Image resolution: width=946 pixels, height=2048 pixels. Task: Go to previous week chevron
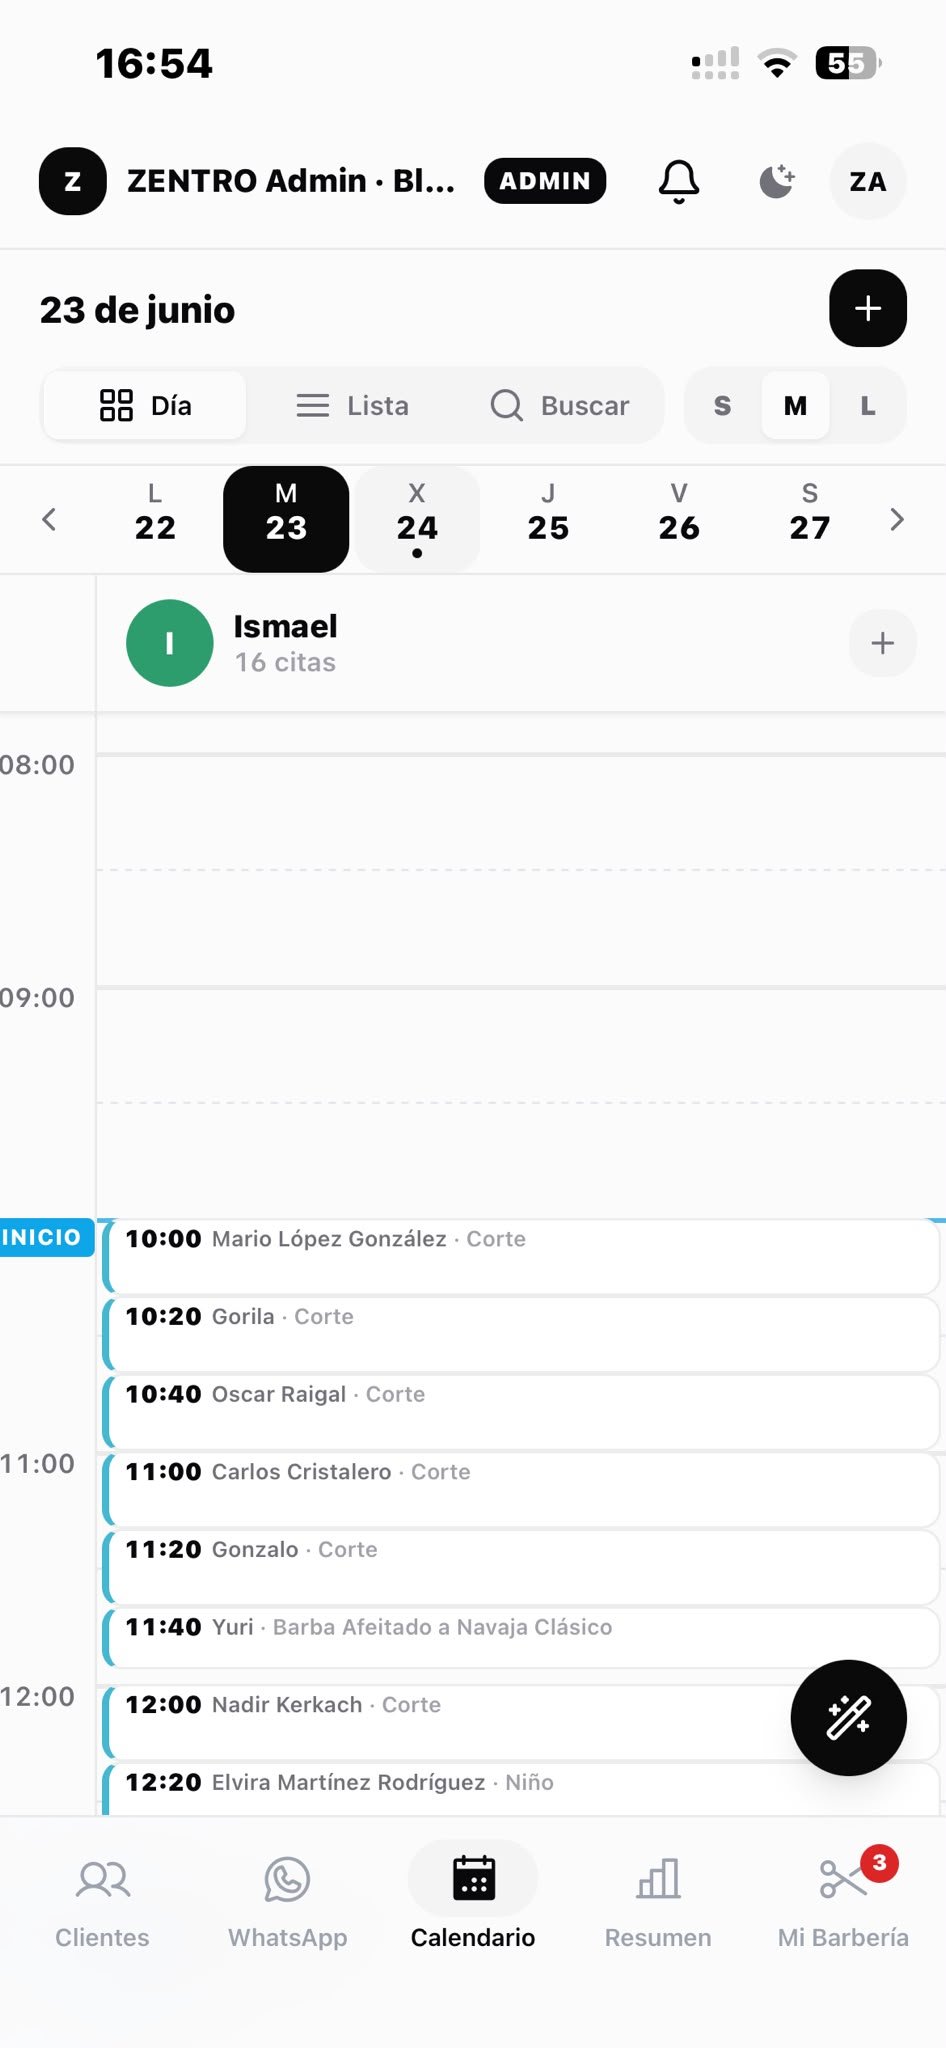click(x=48, y=519)
